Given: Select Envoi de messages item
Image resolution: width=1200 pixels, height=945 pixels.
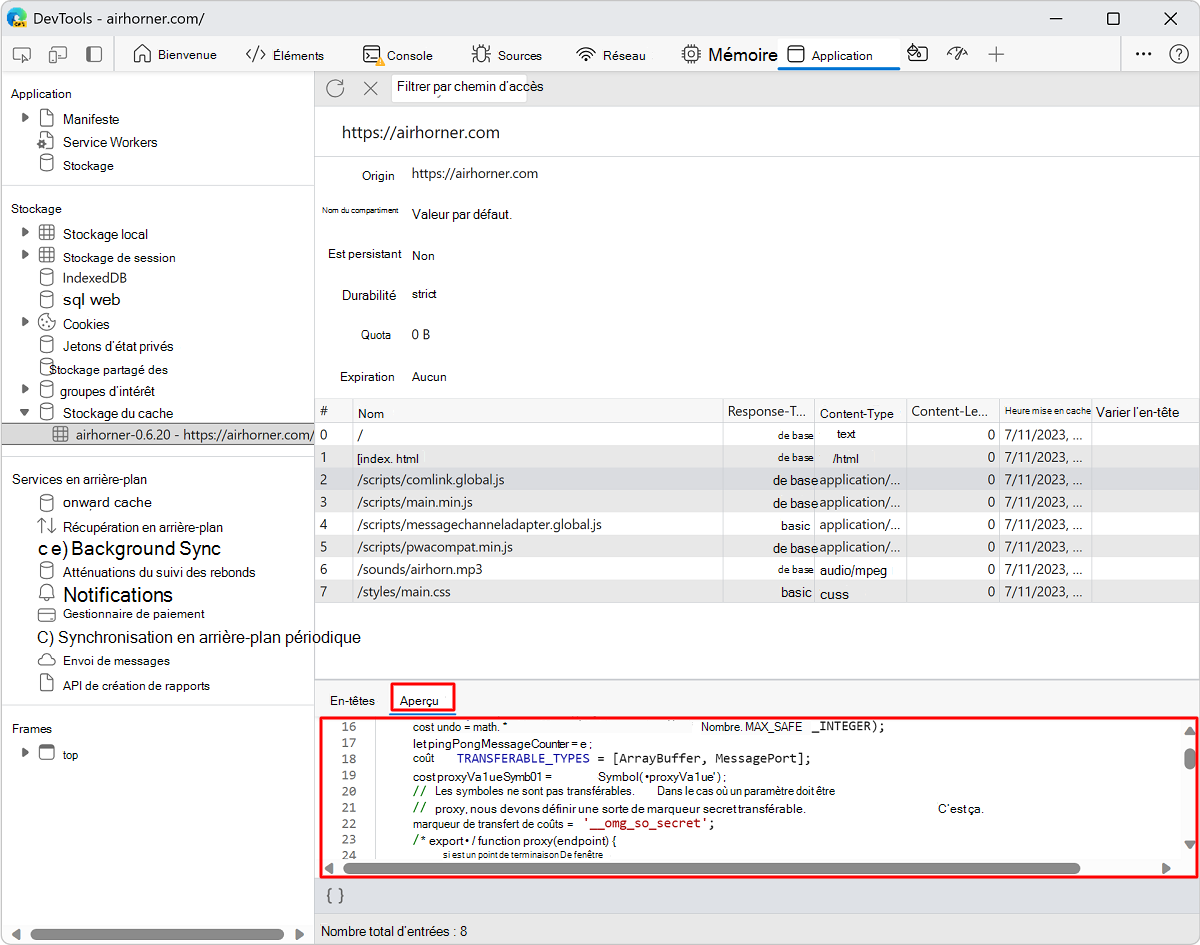Looking at the screenshot, I should pyautogui.click(x=116, y=661).
